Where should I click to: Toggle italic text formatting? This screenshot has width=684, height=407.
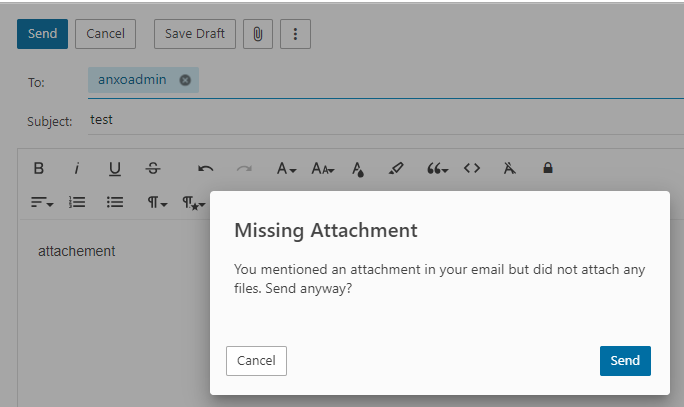(x=76, y=168)
